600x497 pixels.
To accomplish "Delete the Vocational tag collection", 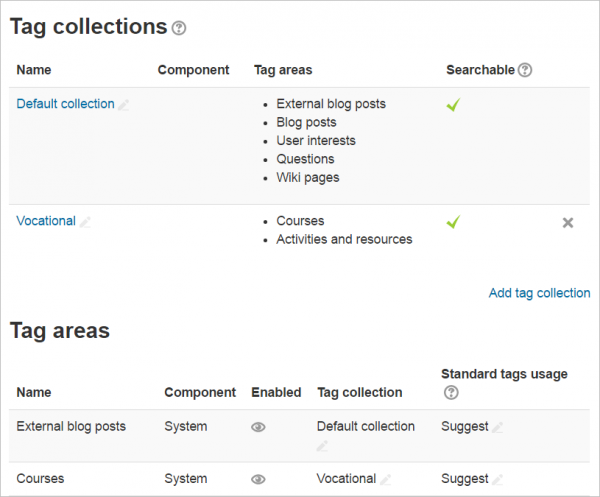I will pyautogui.click(x=568, y=222).
